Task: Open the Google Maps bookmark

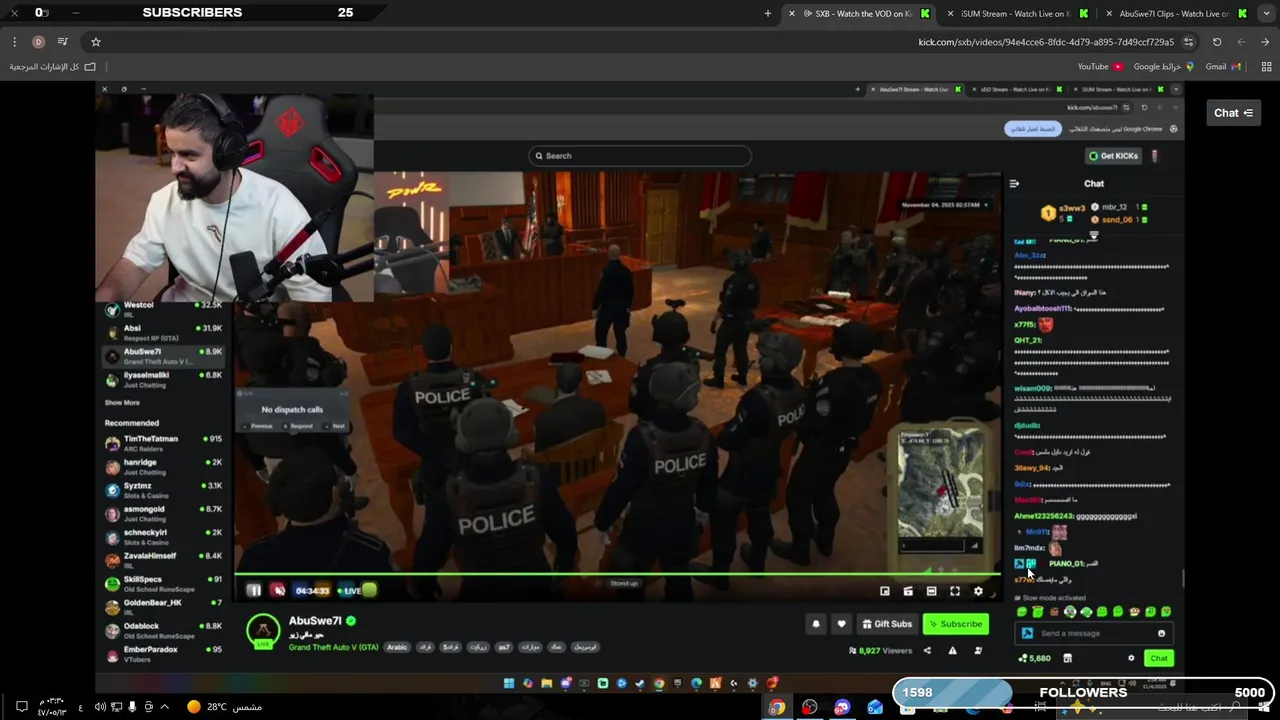Action: 1164,67
